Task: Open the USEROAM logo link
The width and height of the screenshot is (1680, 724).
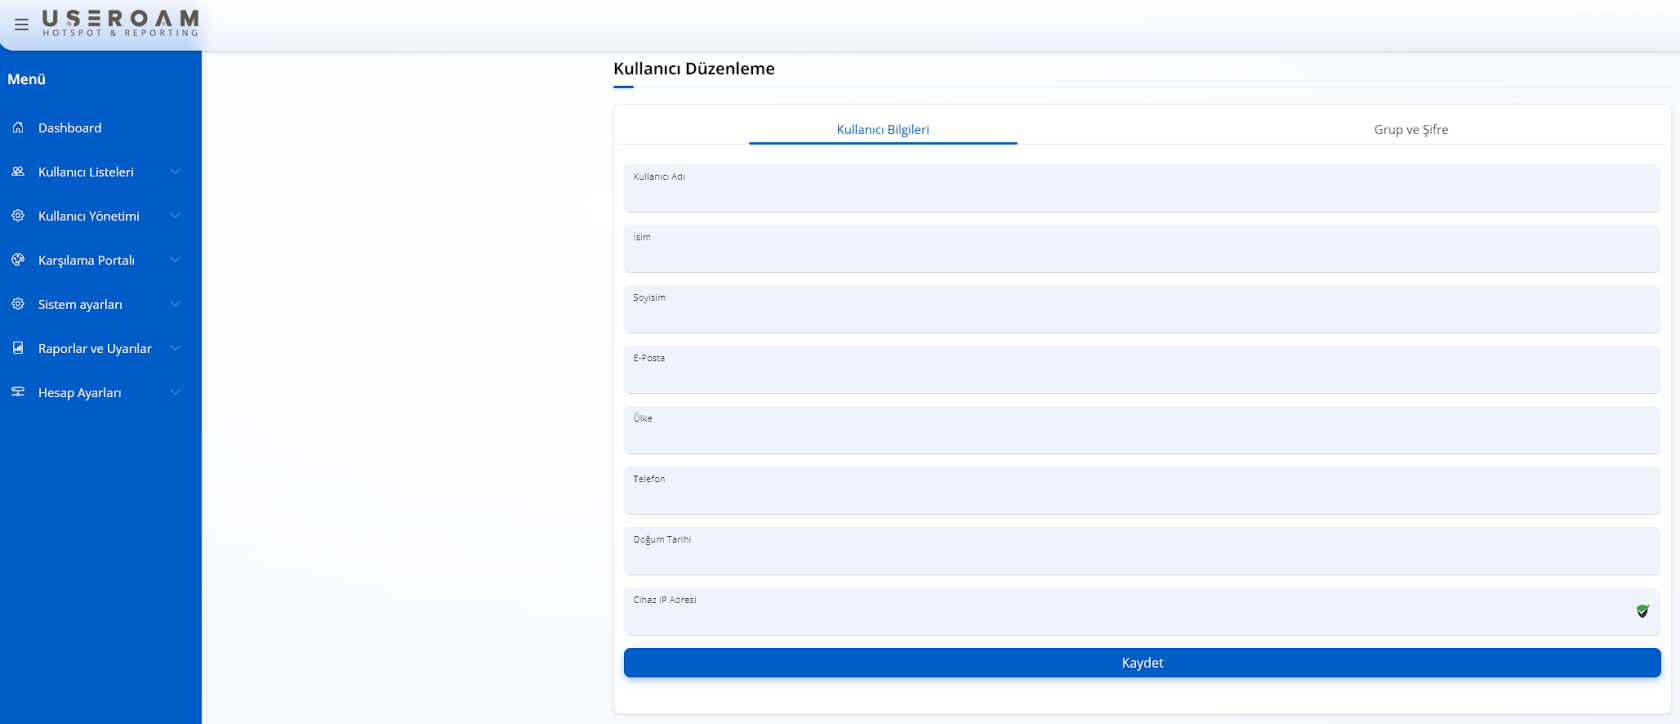Action: coord(120,23)
